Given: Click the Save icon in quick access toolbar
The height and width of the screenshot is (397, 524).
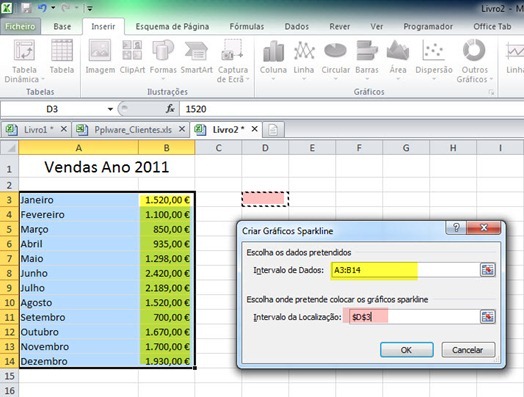Looking at the screenshot, I should pos(26,8).
